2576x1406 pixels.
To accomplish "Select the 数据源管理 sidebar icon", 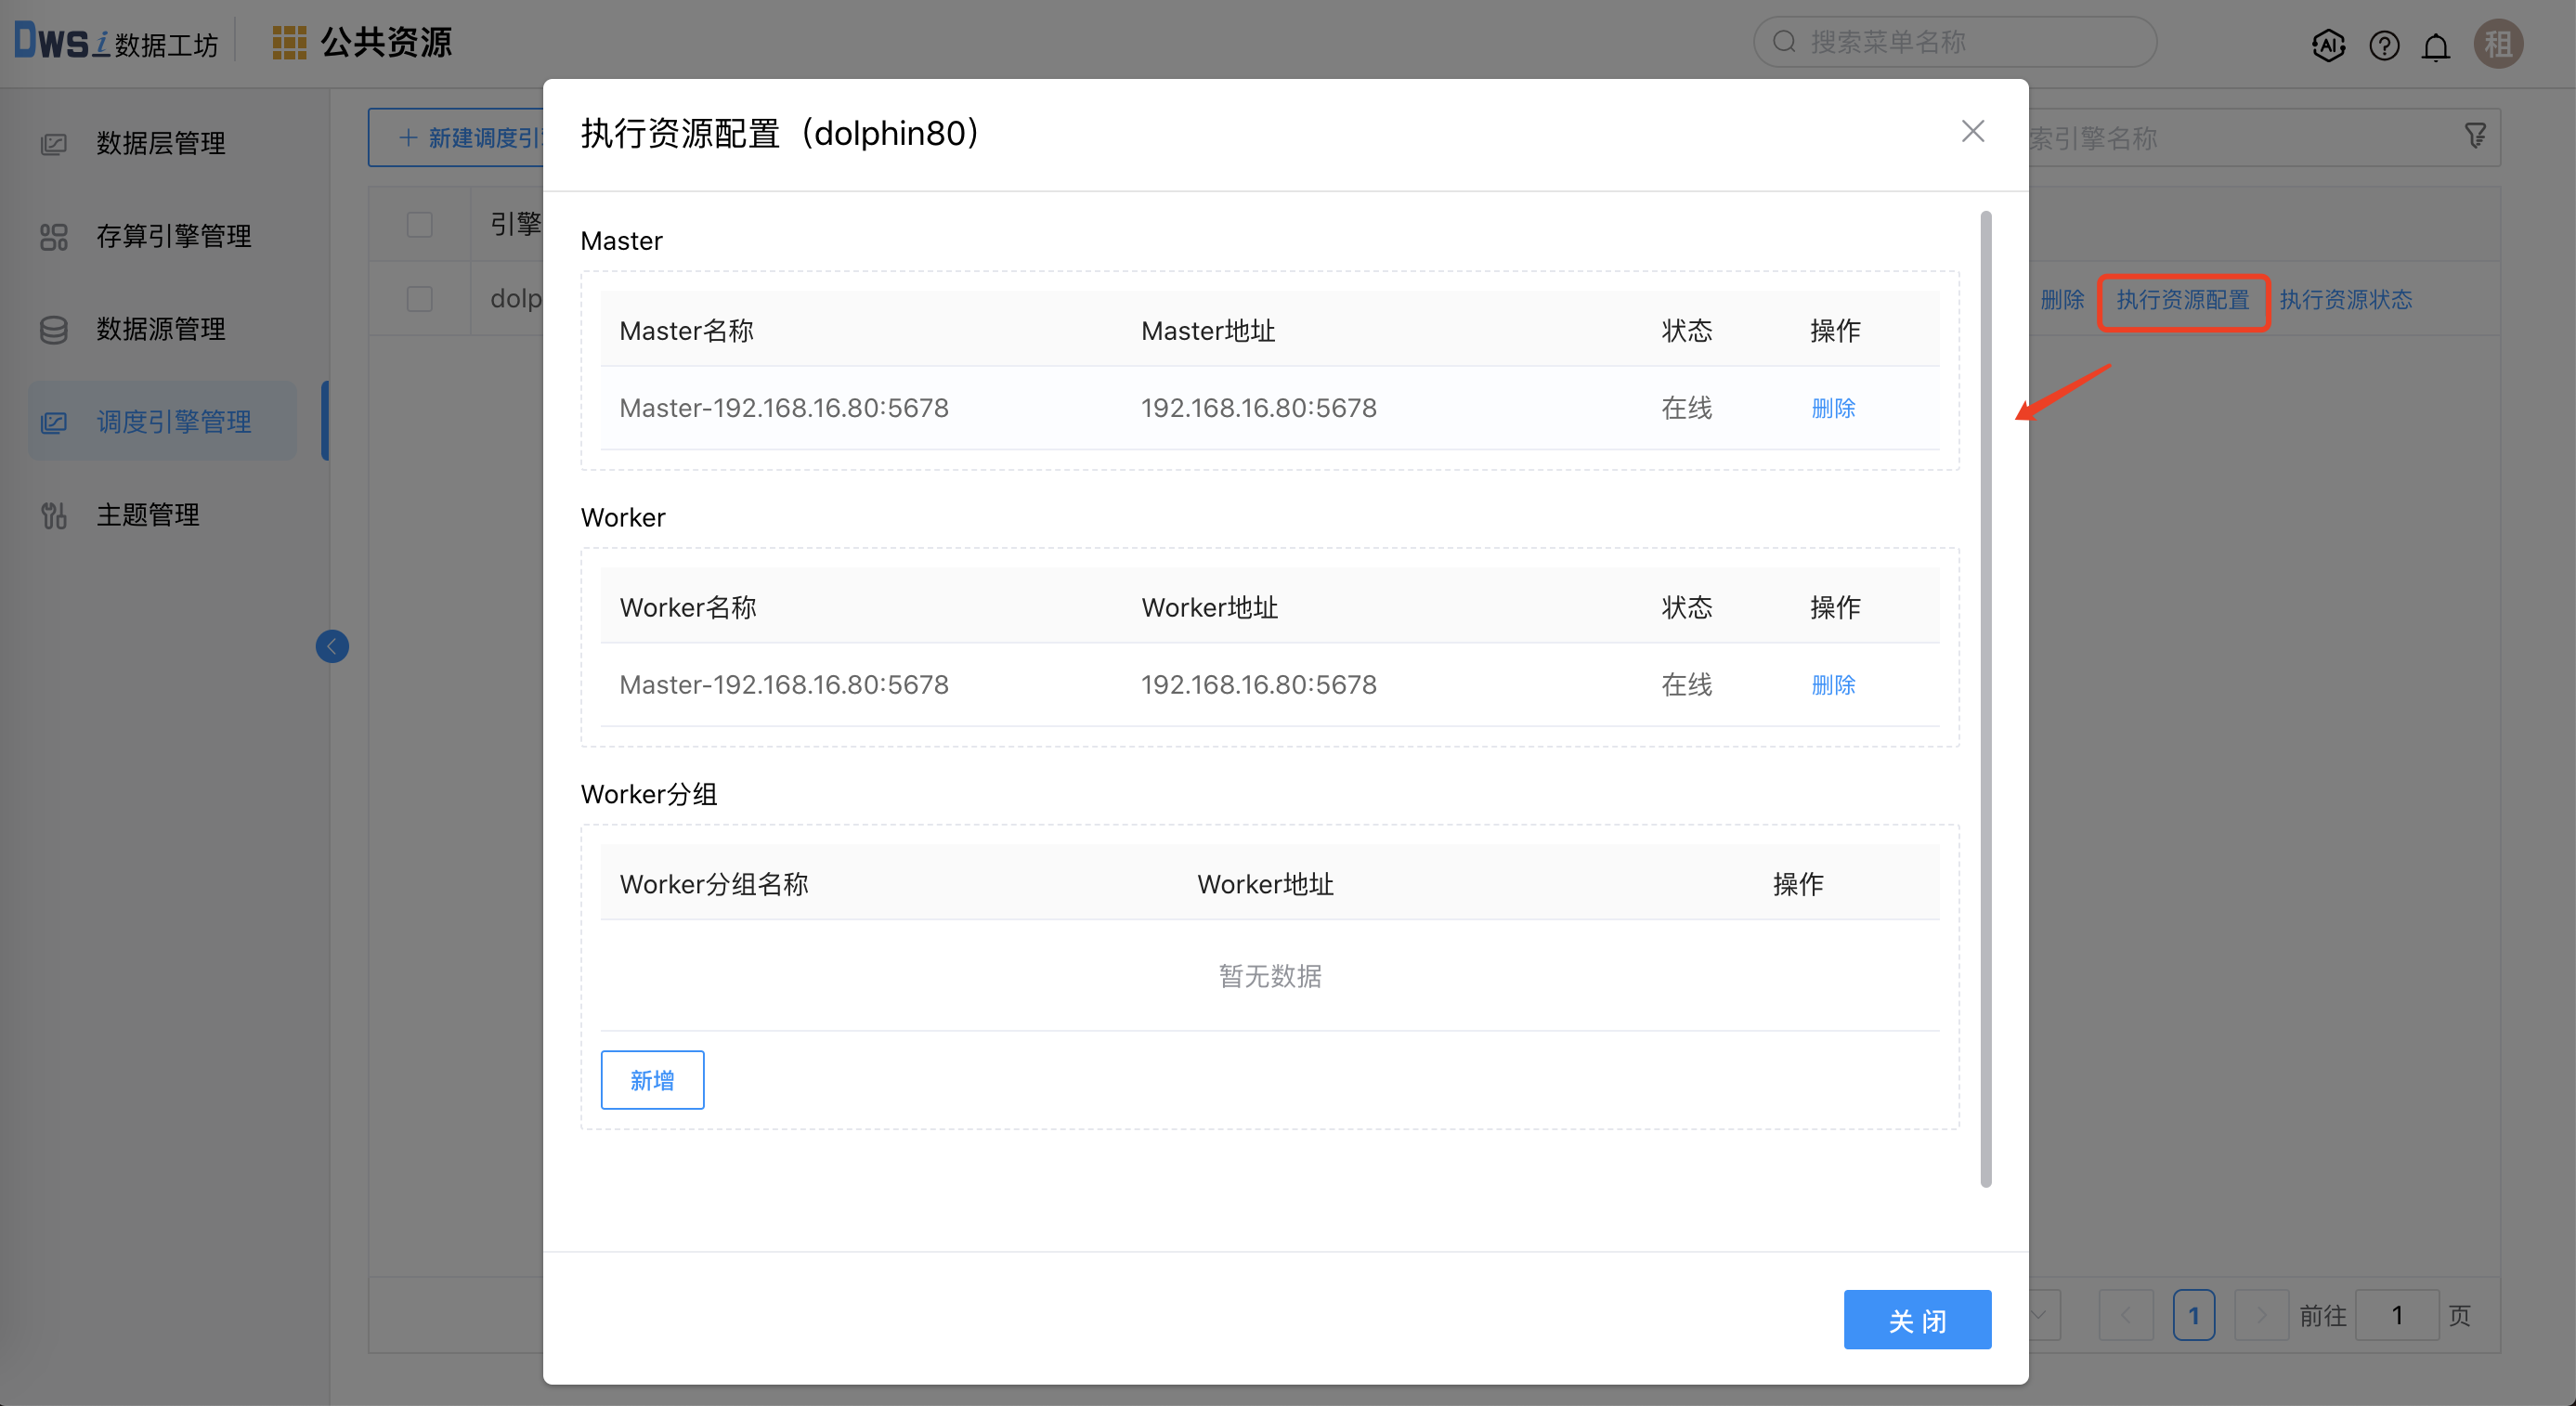I will 53,329.
